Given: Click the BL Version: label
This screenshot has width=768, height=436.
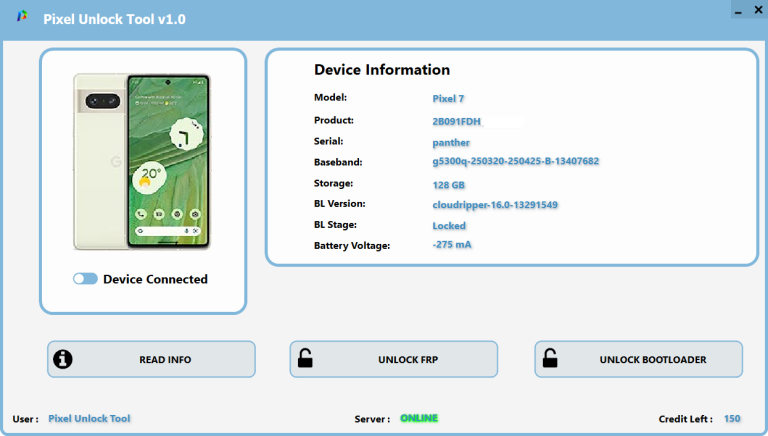Looking at the screenshot, I should (x=340, y=204).
